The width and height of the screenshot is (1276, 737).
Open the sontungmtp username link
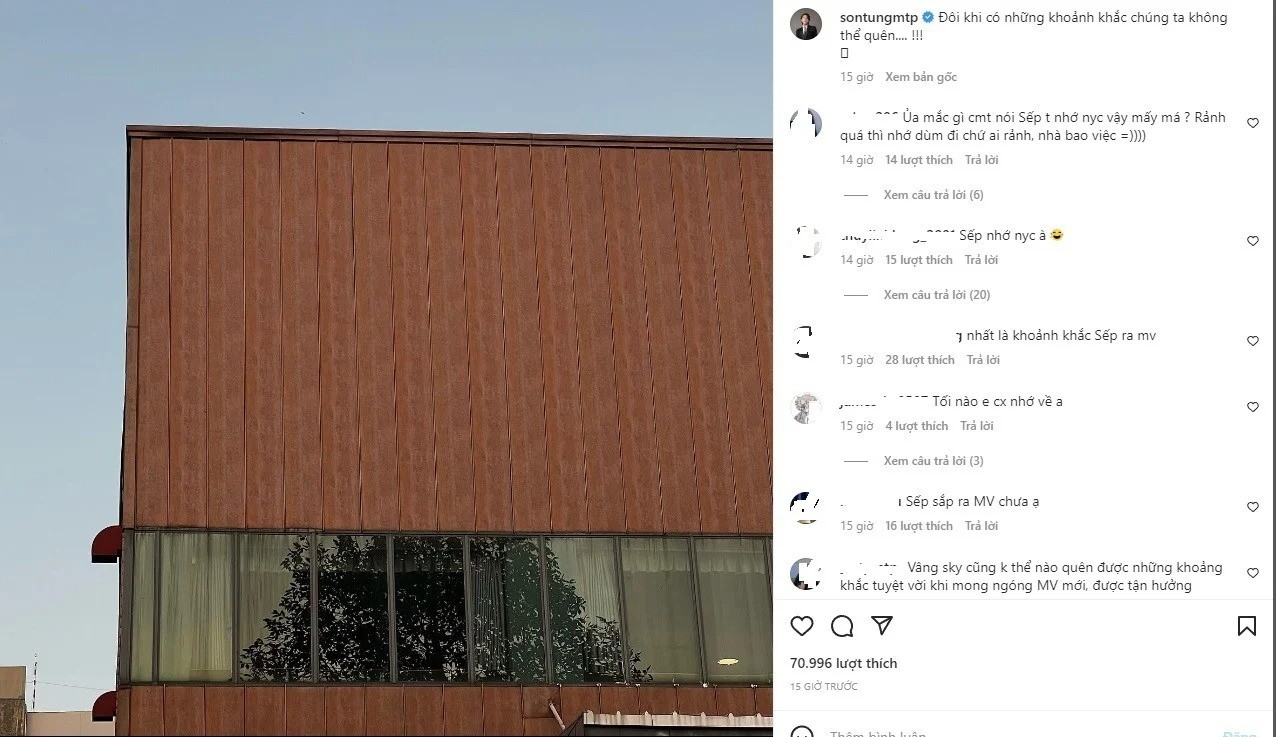tap(878, 17)
